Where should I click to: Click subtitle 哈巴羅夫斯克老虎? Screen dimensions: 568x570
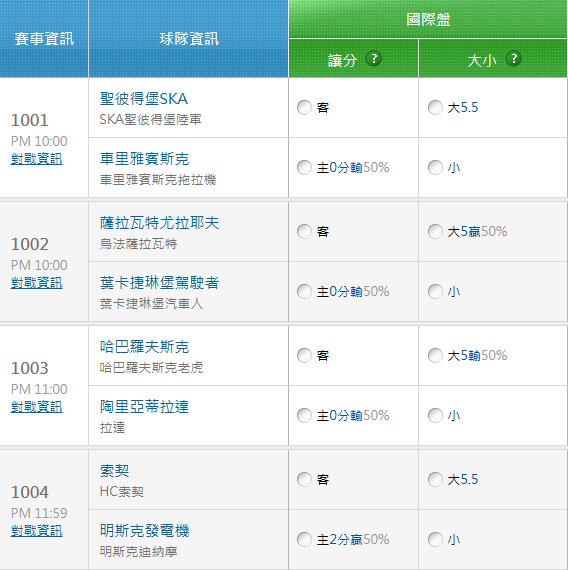click(x=151, y=368)
